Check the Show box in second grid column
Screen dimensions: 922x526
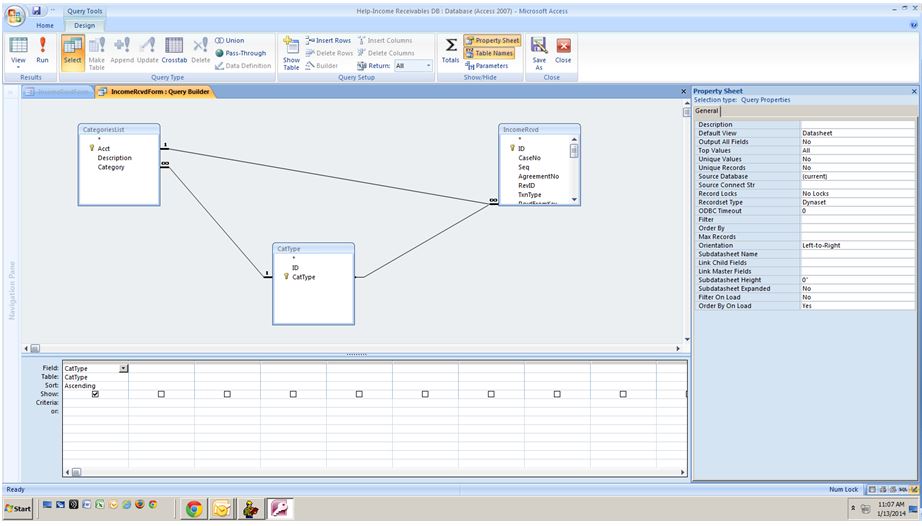[161, 394]
